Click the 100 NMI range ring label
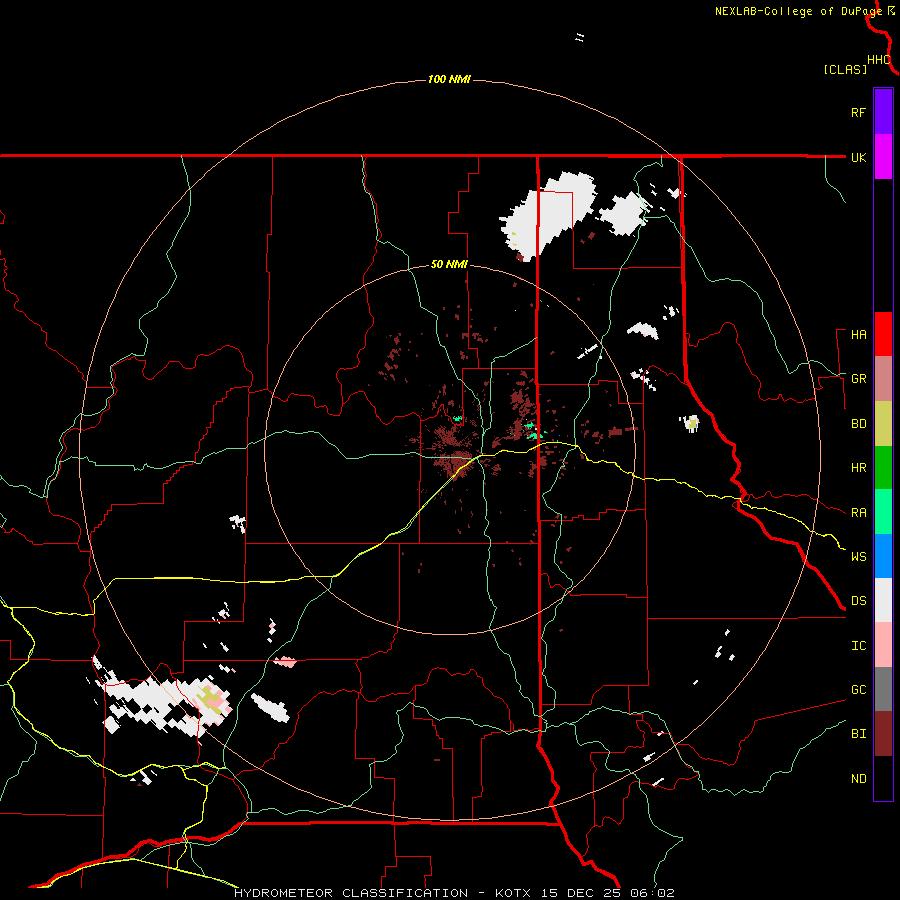This screenshot has height=900, width=900. (x=449, y=79)
